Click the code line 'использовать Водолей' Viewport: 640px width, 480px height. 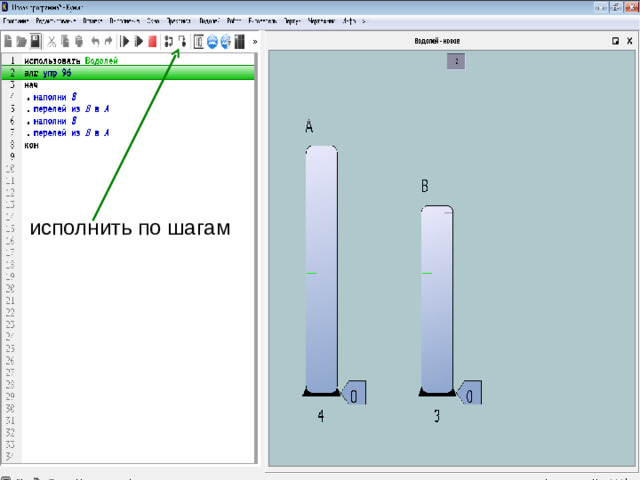[x=71, y=61]
